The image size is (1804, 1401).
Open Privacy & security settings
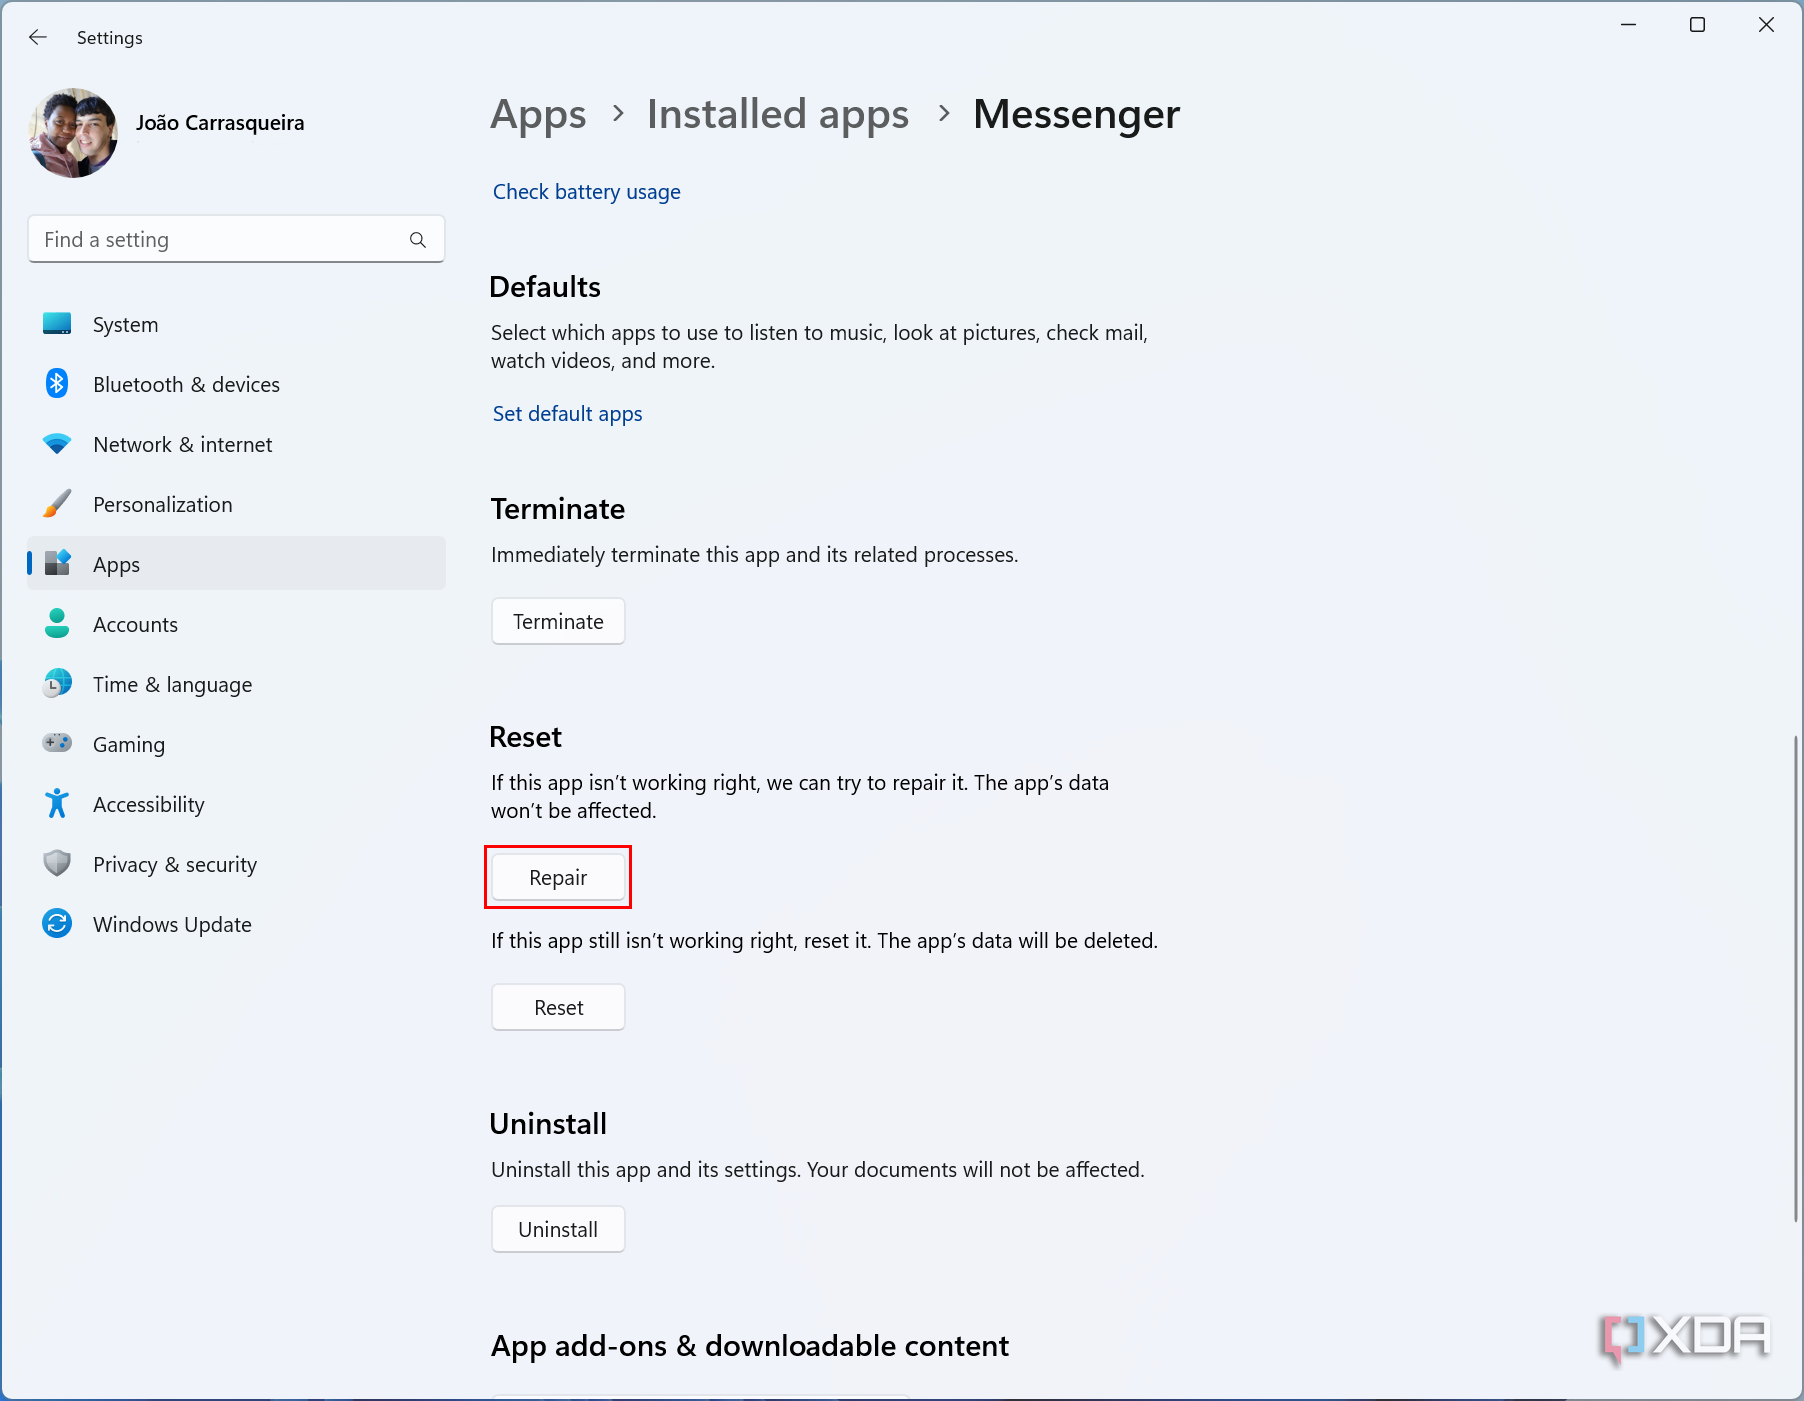(x=175, y=864)
